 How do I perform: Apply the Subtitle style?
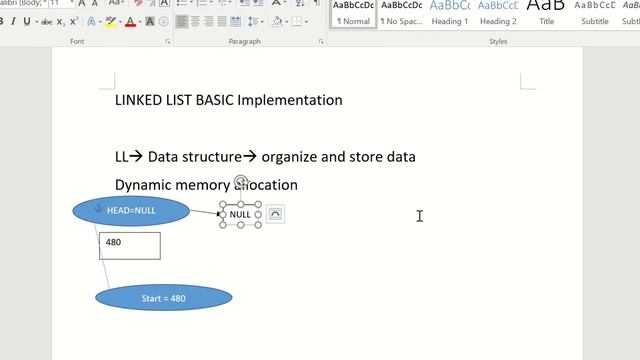coord(595,13)
